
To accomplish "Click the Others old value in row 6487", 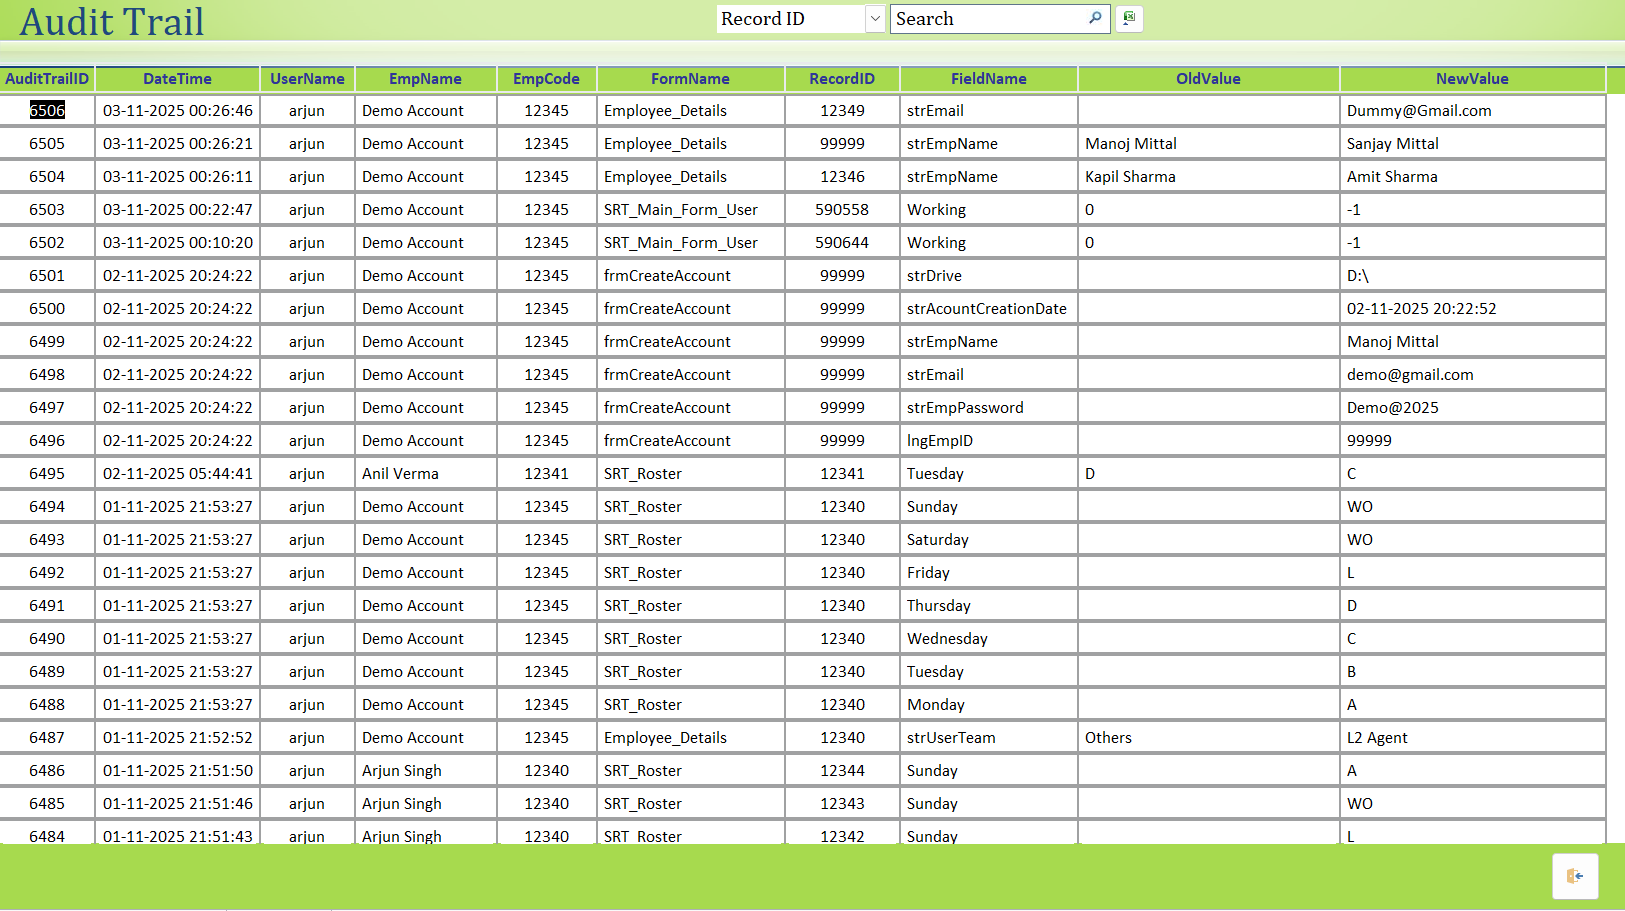I will tap(1109, 737).
